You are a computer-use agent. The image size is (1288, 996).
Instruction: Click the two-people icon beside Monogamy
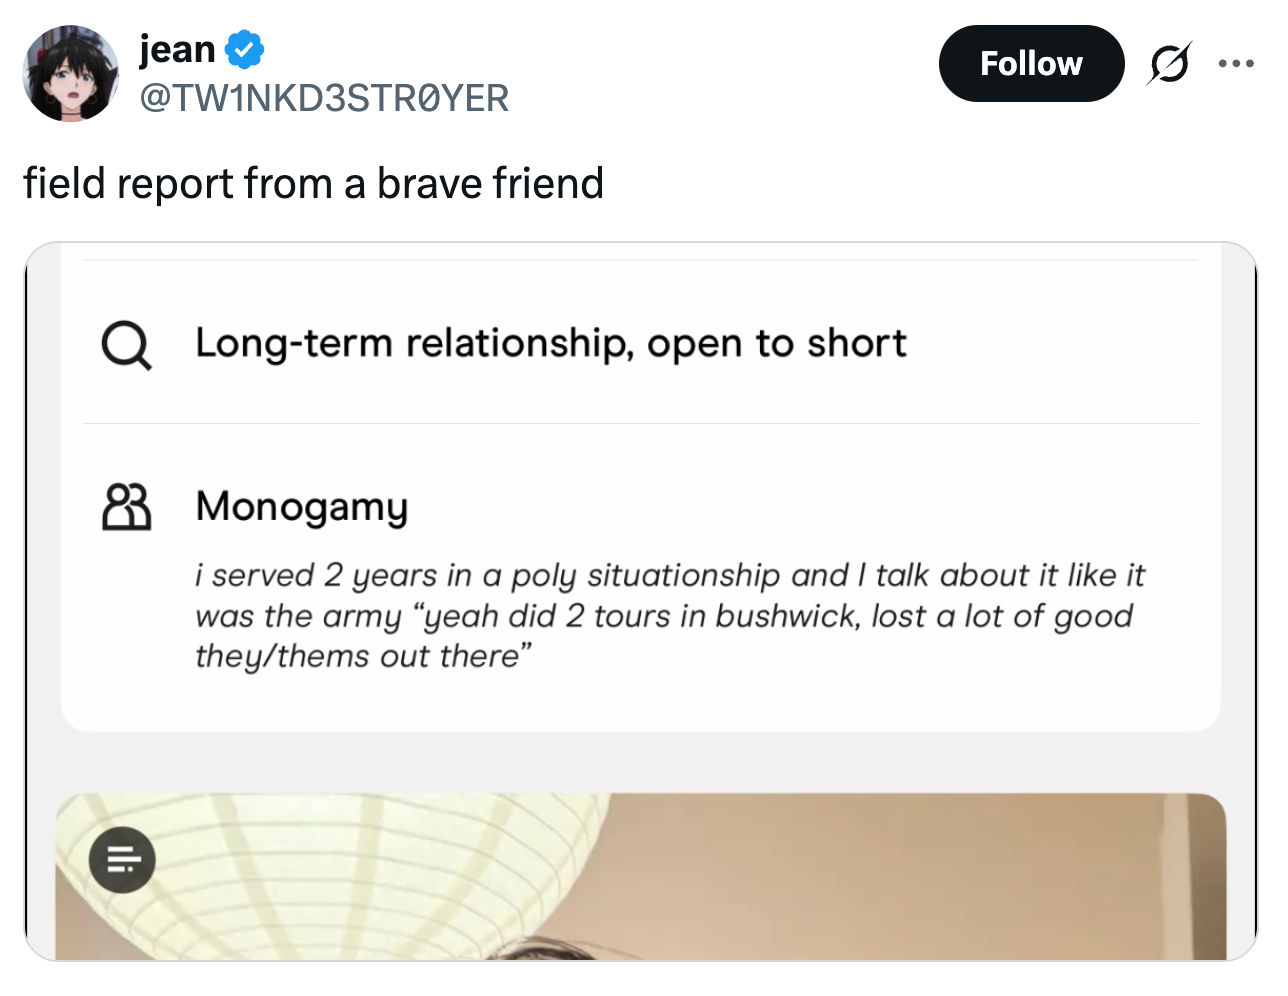pos(126,506)
